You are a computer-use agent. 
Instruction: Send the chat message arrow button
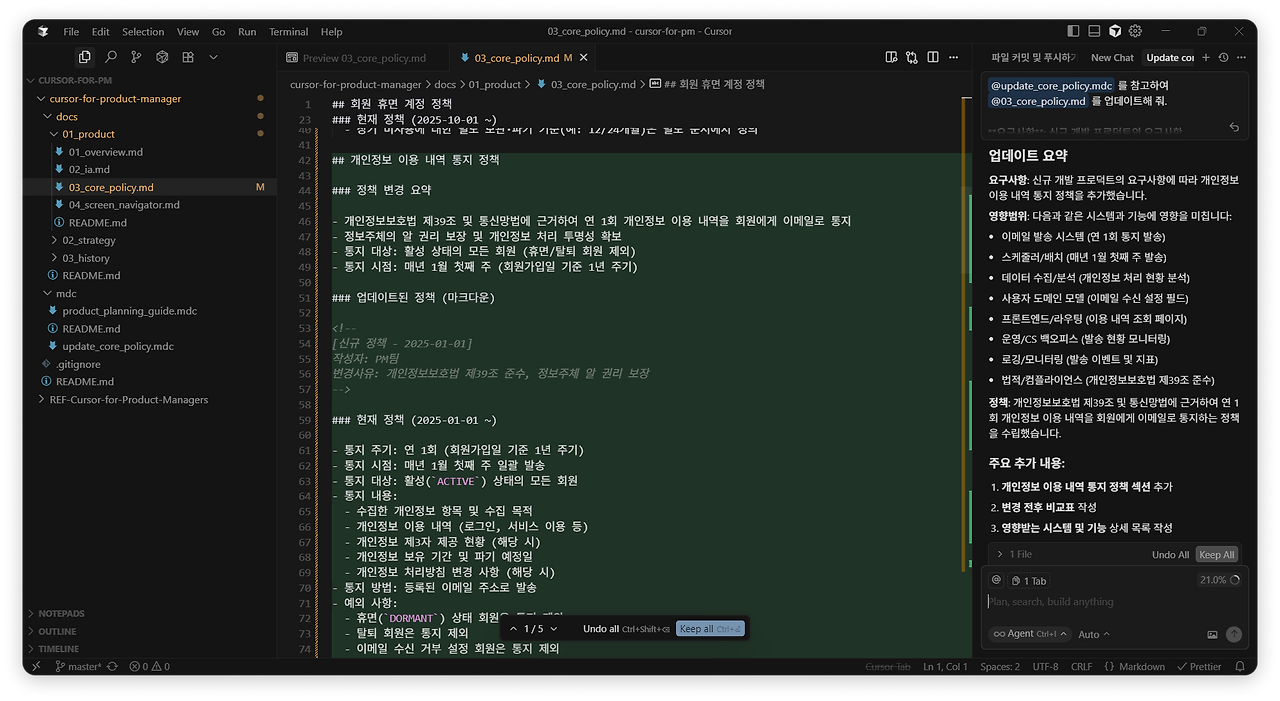[1234, 634]
